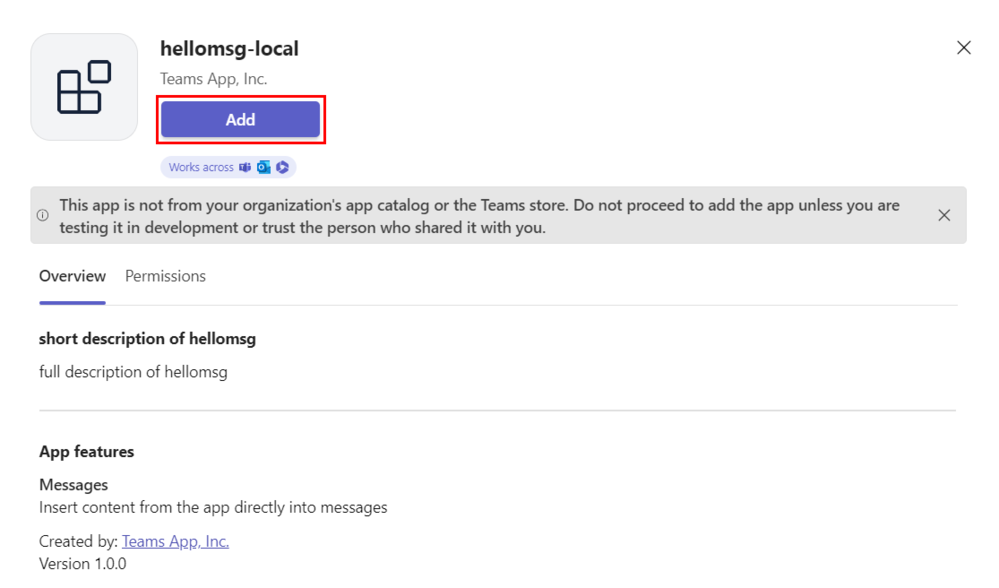
Task: Click the App features heading
Action: click(x=86, y=452)
